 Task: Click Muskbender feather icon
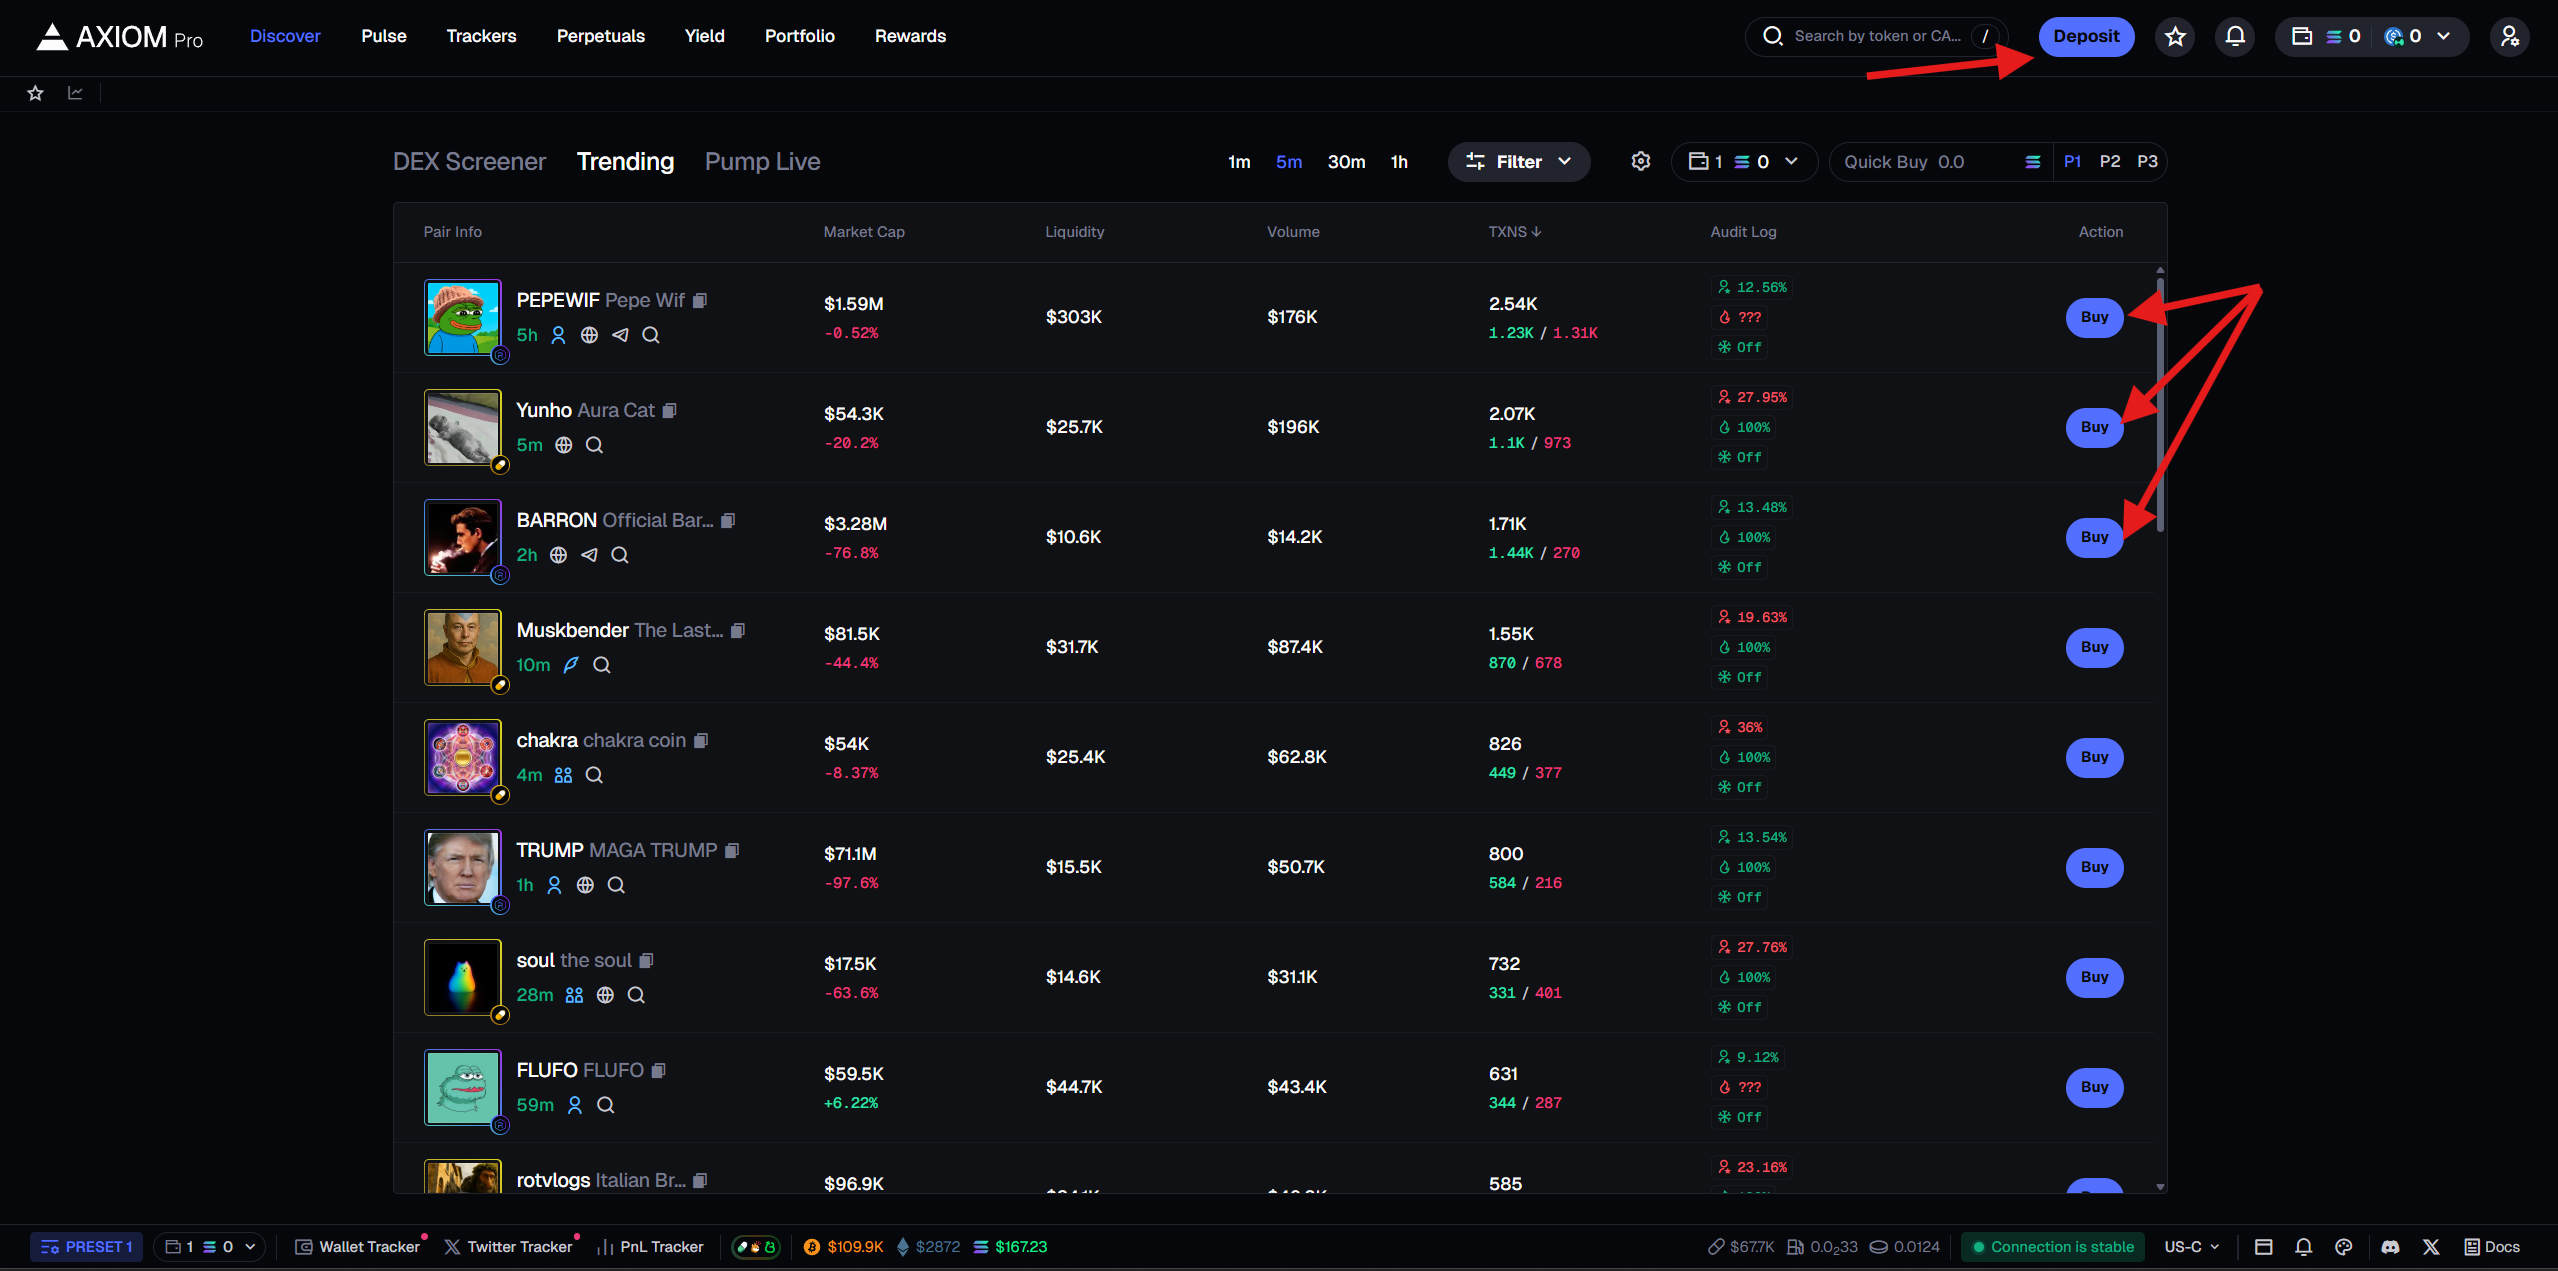click(571, 665)
